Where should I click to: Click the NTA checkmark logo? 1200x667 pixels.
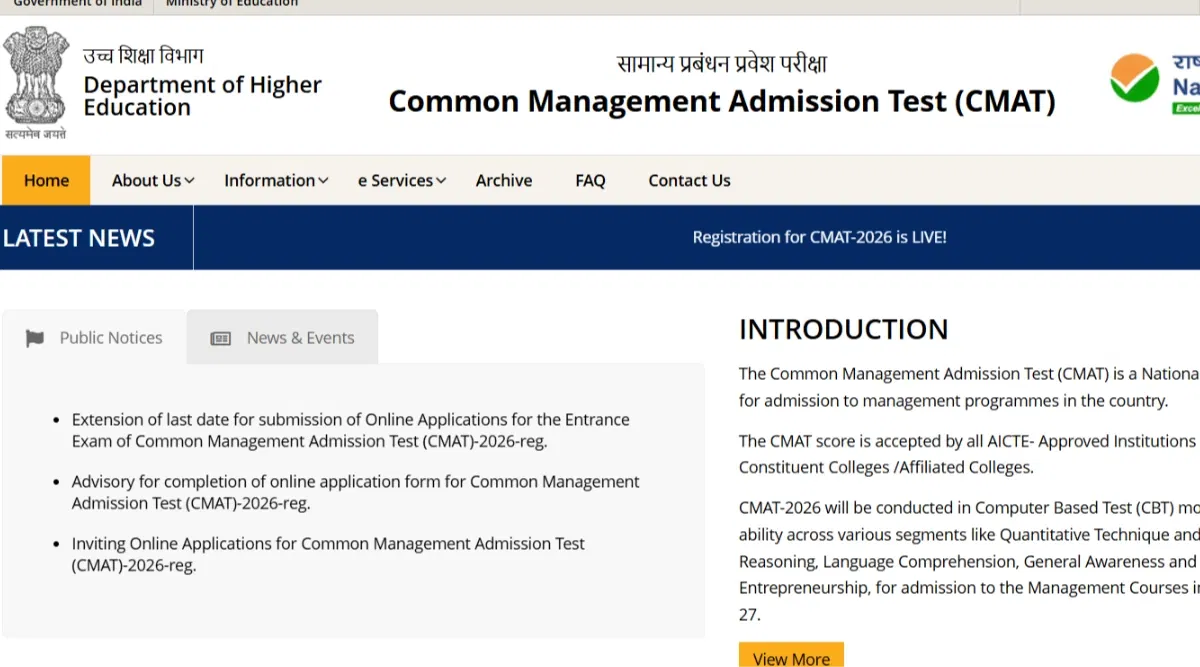coord(1134,78)
